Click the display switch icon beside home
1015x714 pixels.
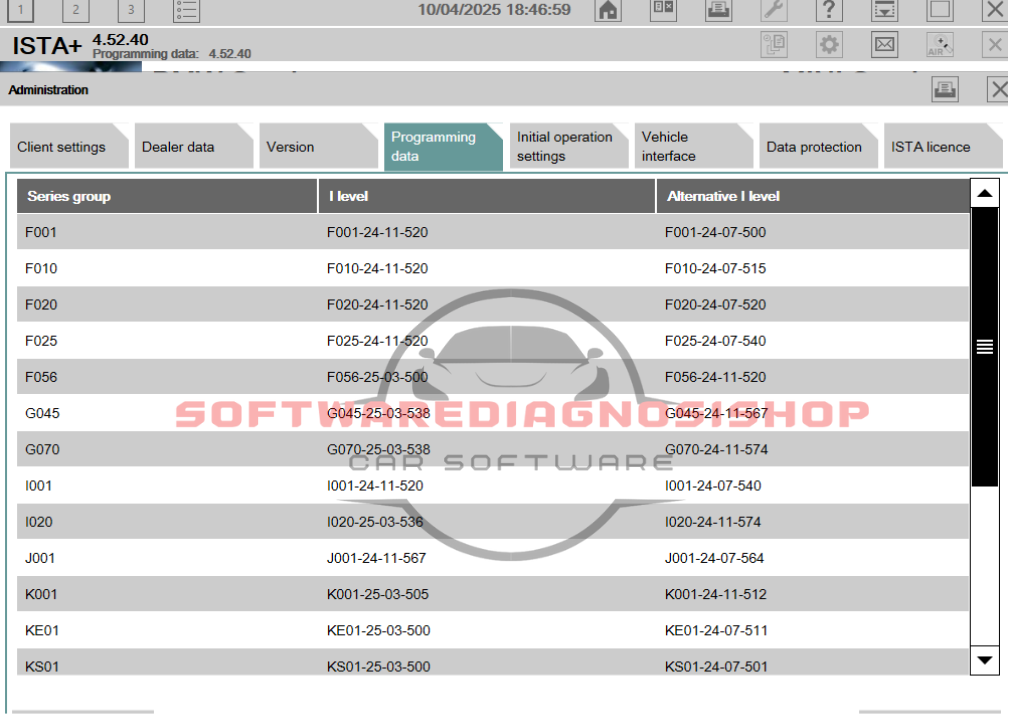pyautogui.click(x=664, y=10)
